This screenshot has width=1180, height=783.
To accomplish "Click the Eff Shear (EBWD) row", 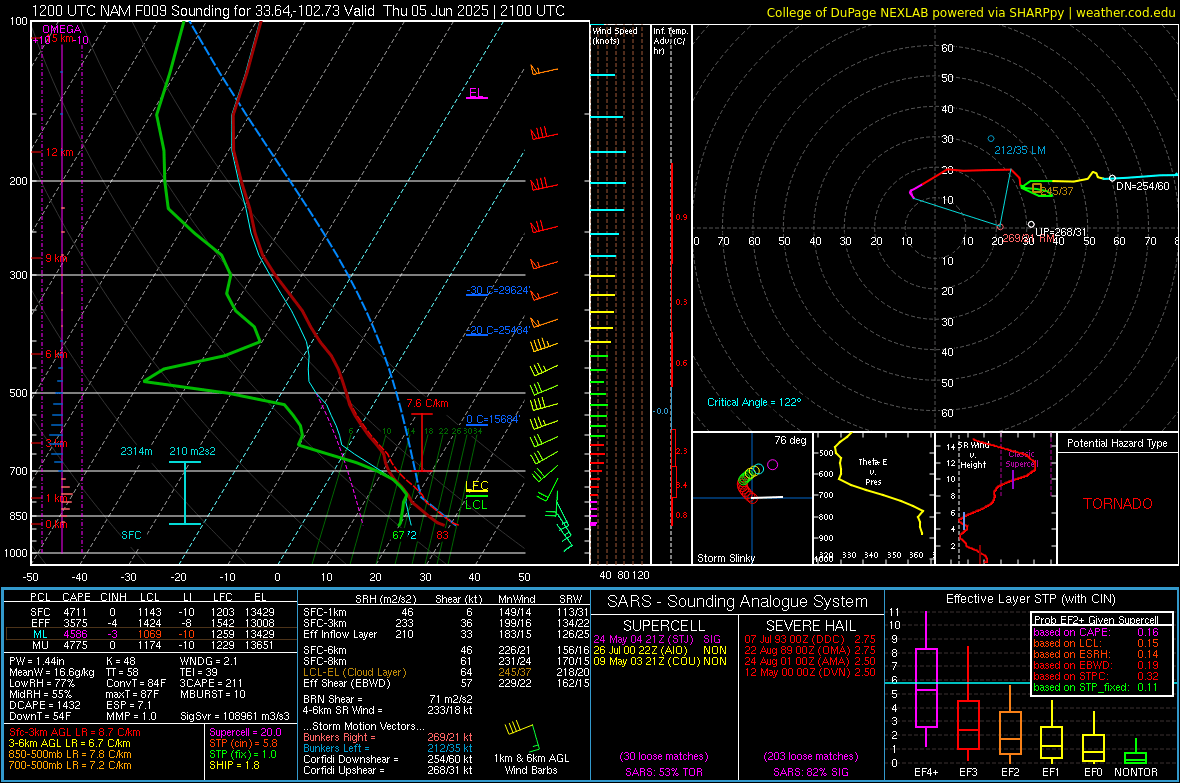I will [x=446, y=683].
